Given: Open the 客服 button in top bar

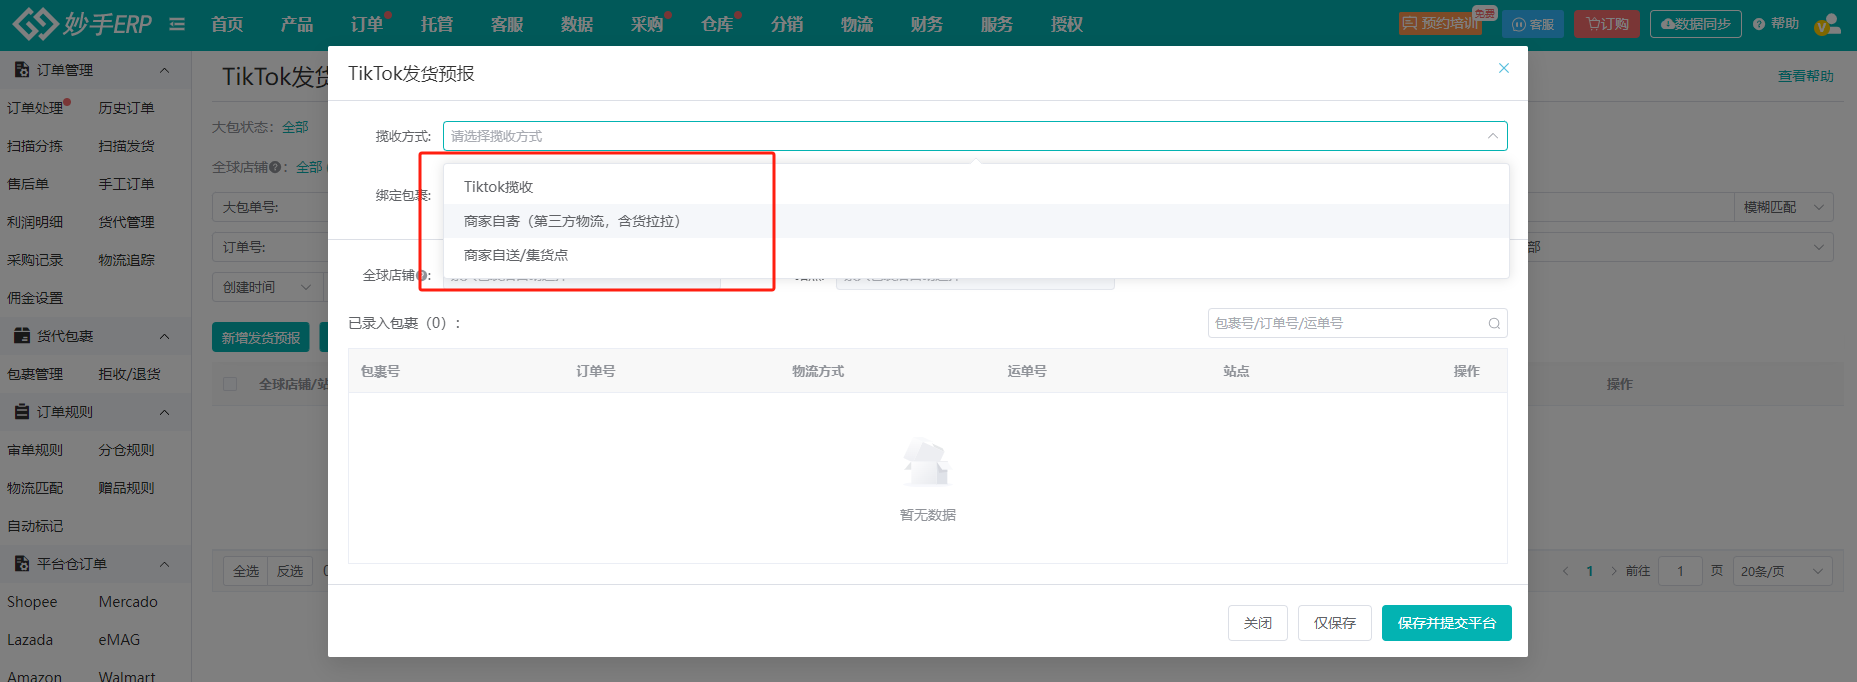Looking at the screenshot, I should [1532, 24].
